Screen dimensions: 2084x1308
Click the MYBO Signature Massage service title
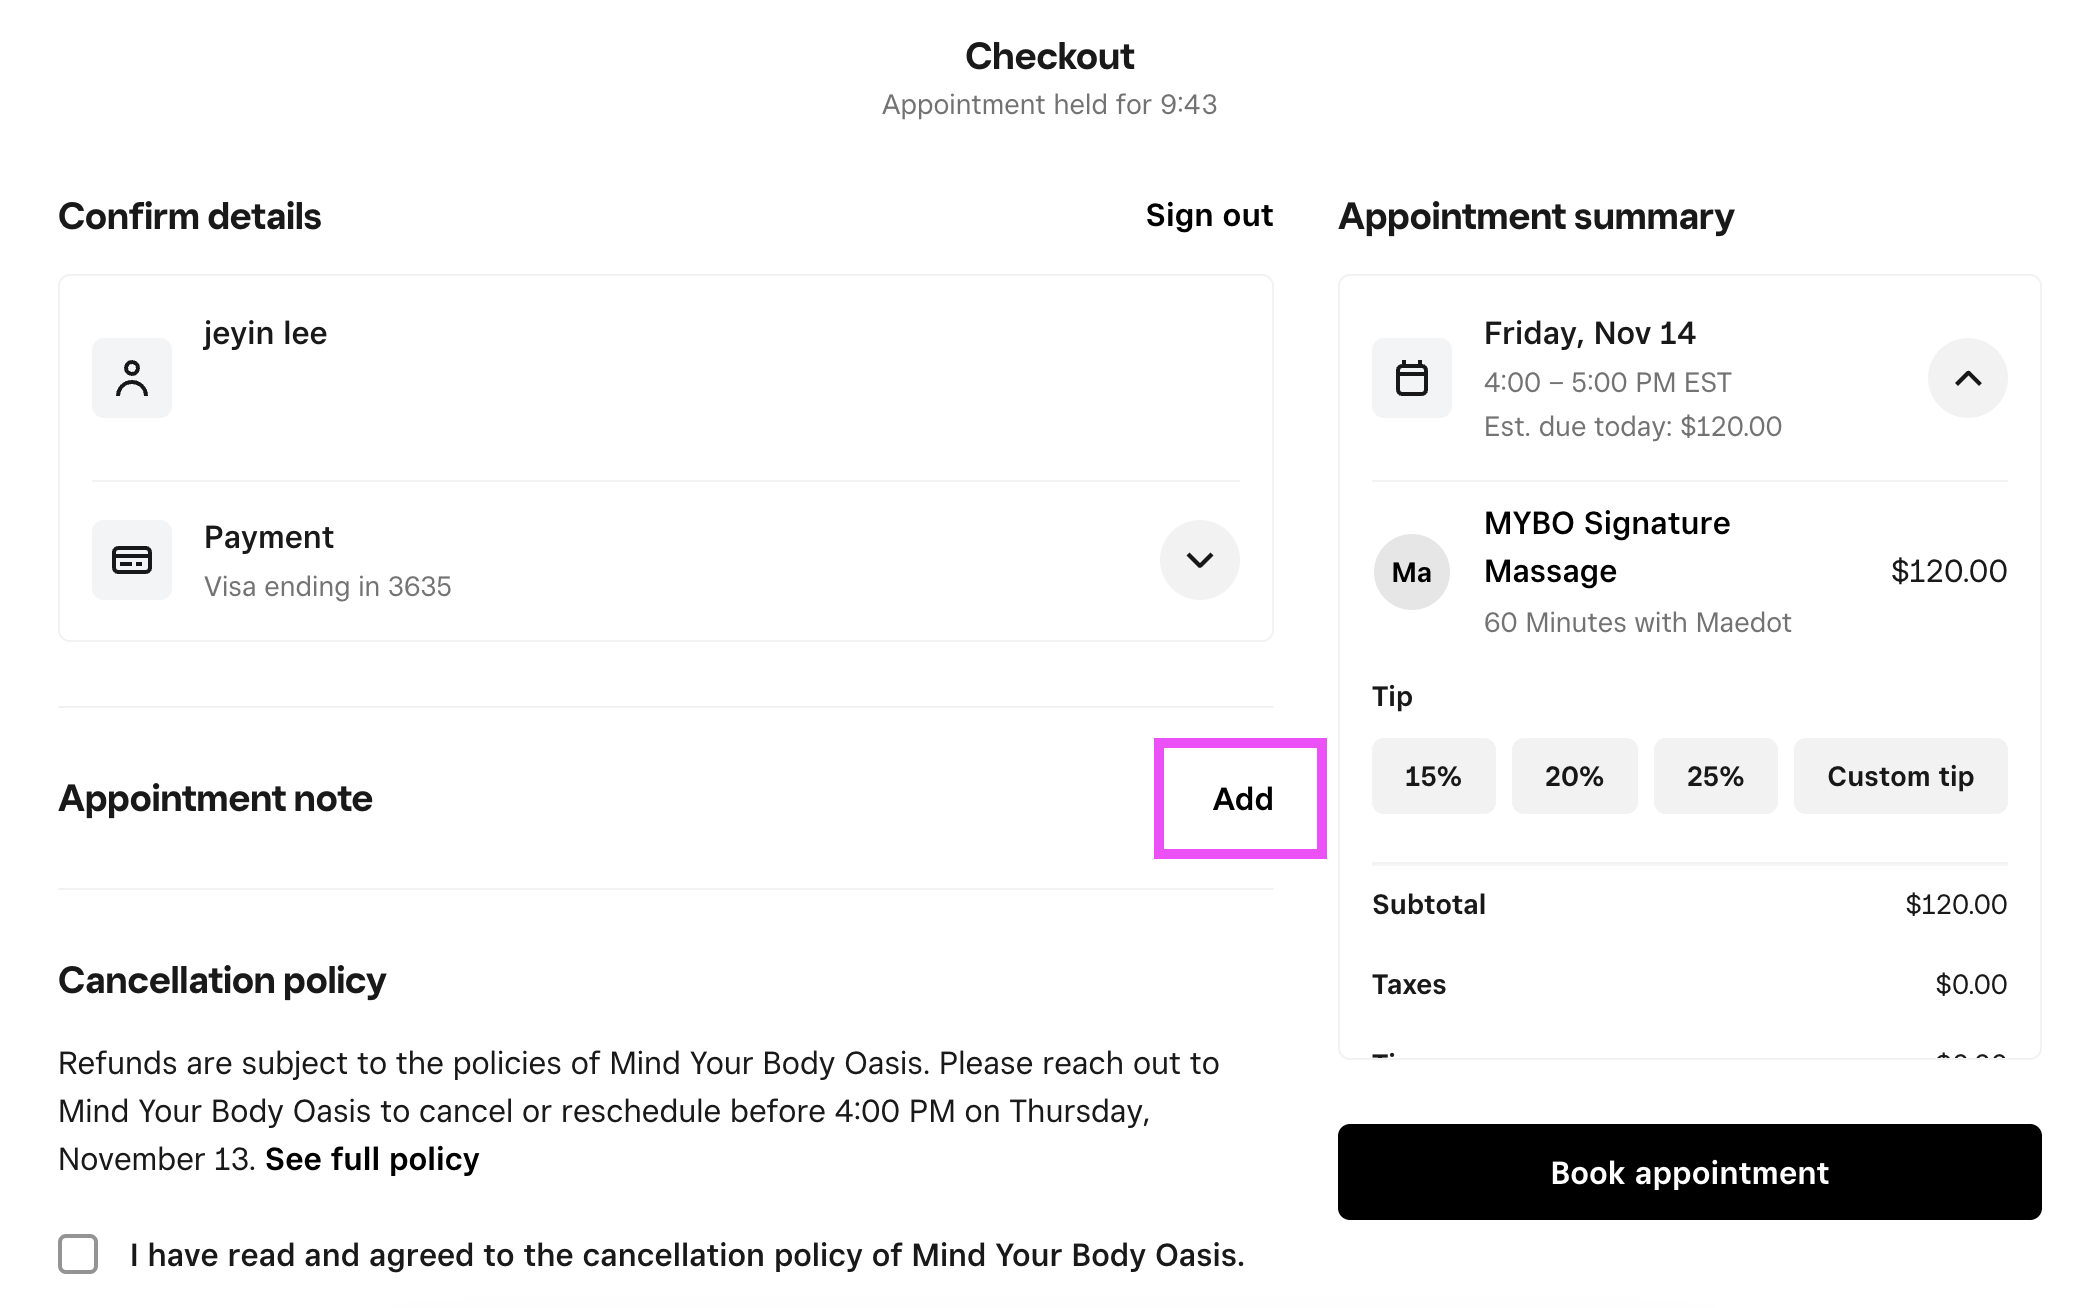click(x=1606, y=547)
